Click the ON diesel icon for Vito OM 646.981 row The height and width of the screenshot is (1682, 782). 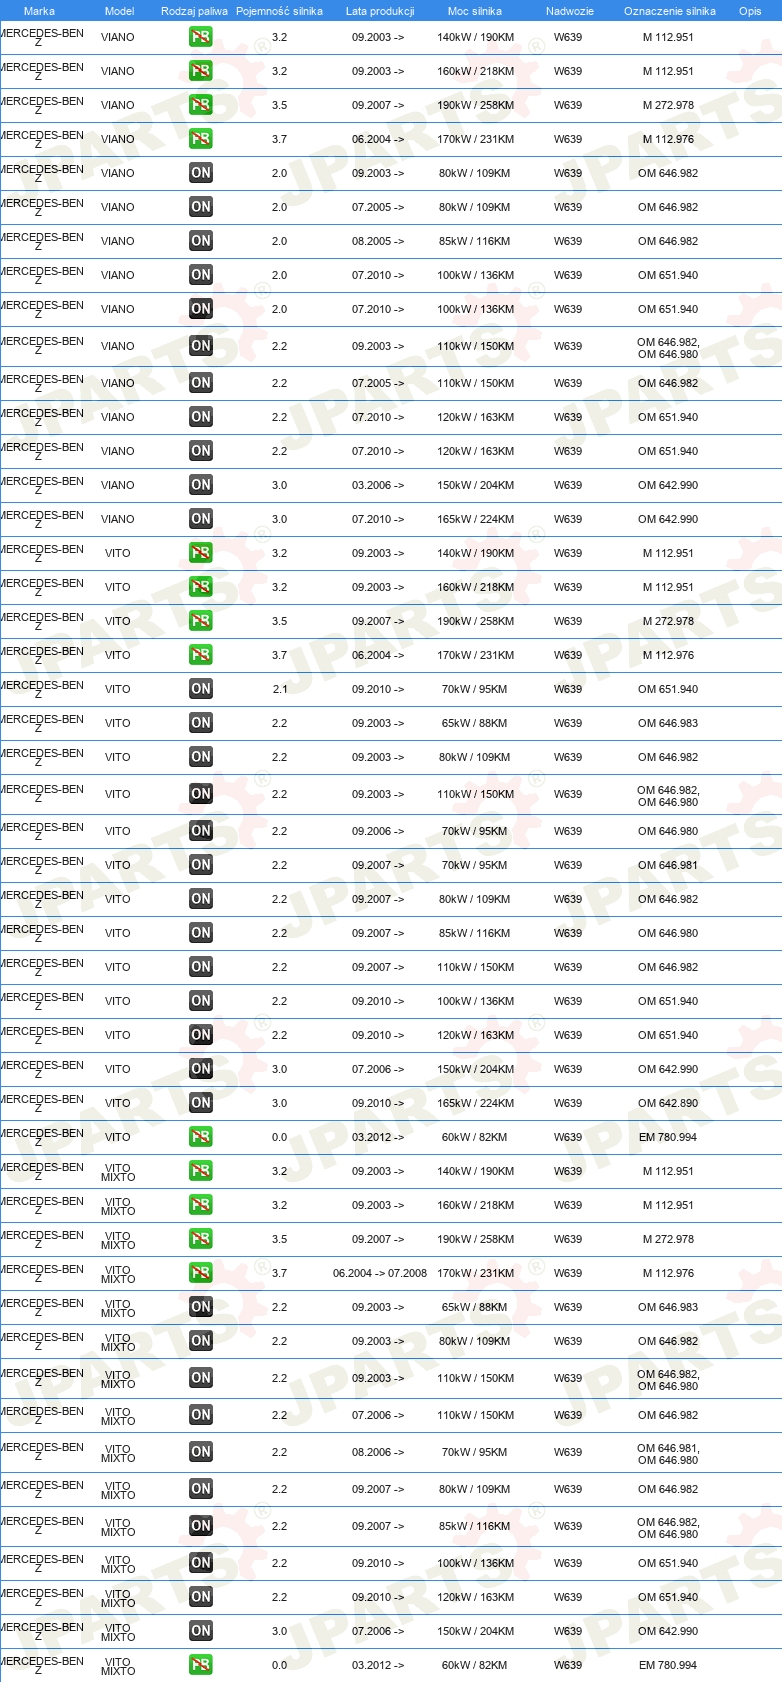[201, 865]
